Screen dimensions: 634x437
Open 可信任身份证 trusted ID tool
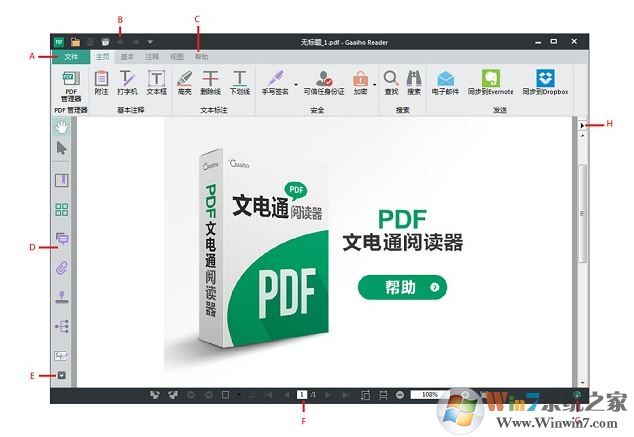click(x=324, y=83)
